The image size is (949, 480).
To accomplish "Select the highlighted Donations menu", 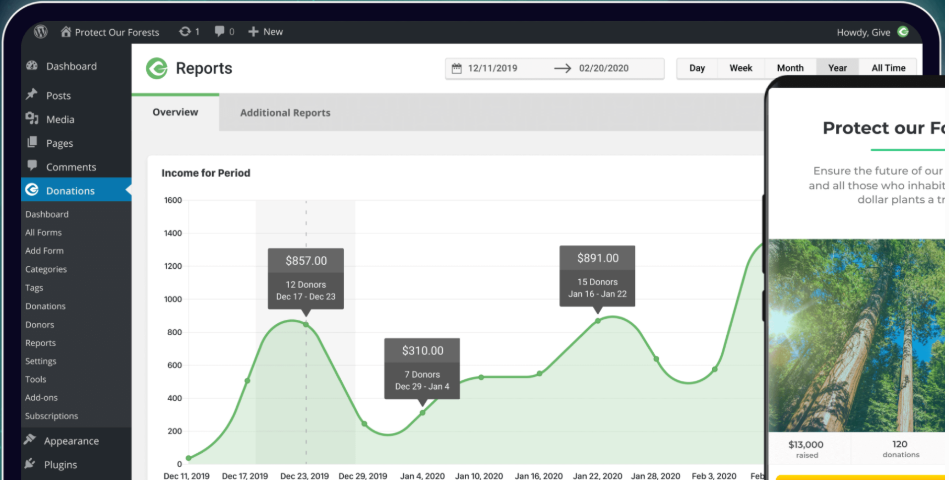I will click(76, 190).
